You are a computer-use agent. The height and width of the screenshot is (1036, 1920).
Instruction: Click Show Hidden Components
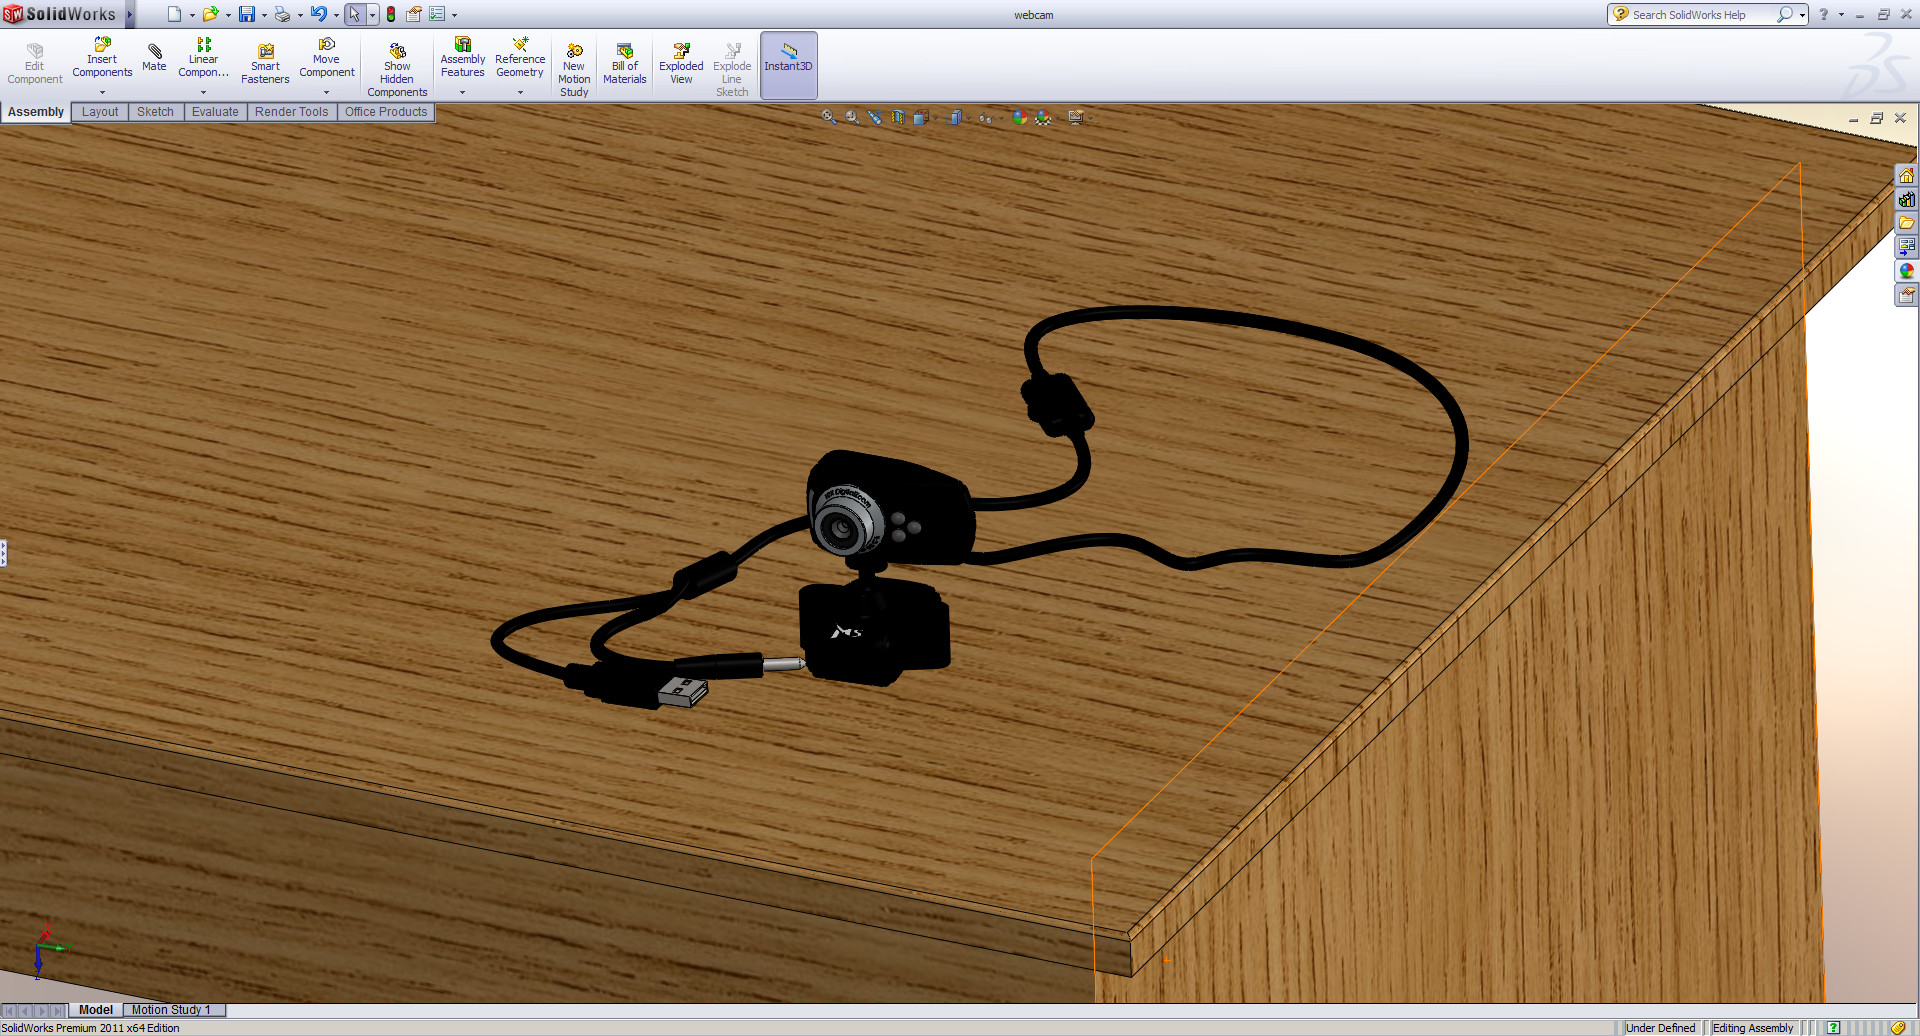point(397,70)
